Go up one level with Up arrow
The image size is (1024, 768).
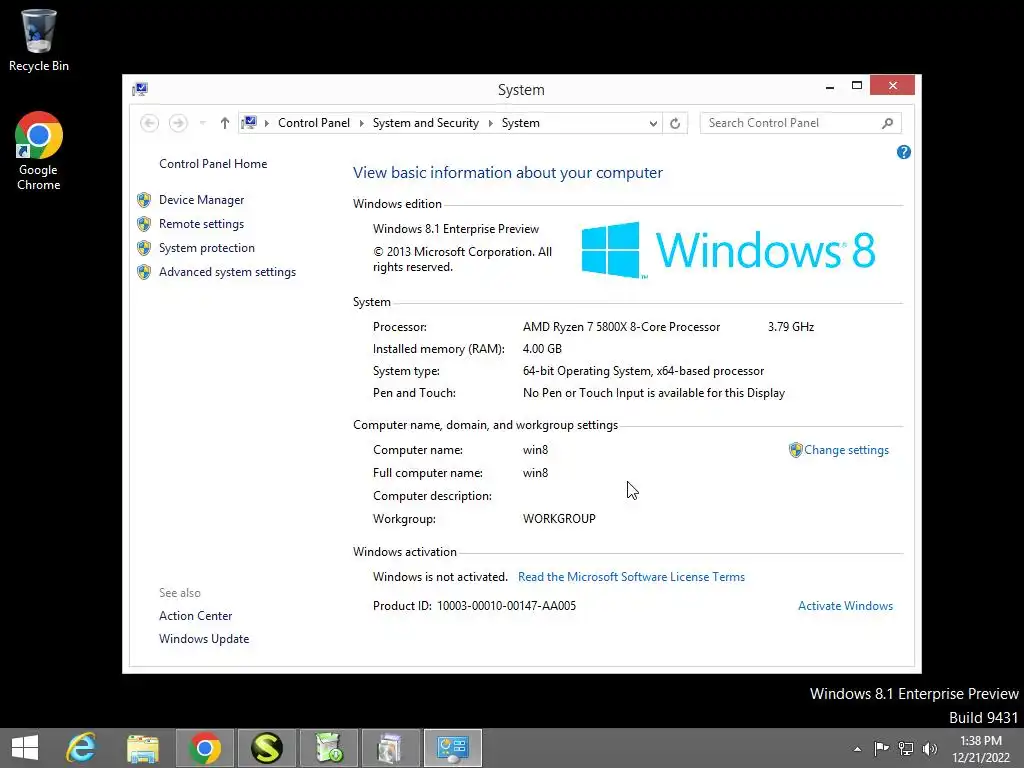pyautogui.click(x=225, y=123)
